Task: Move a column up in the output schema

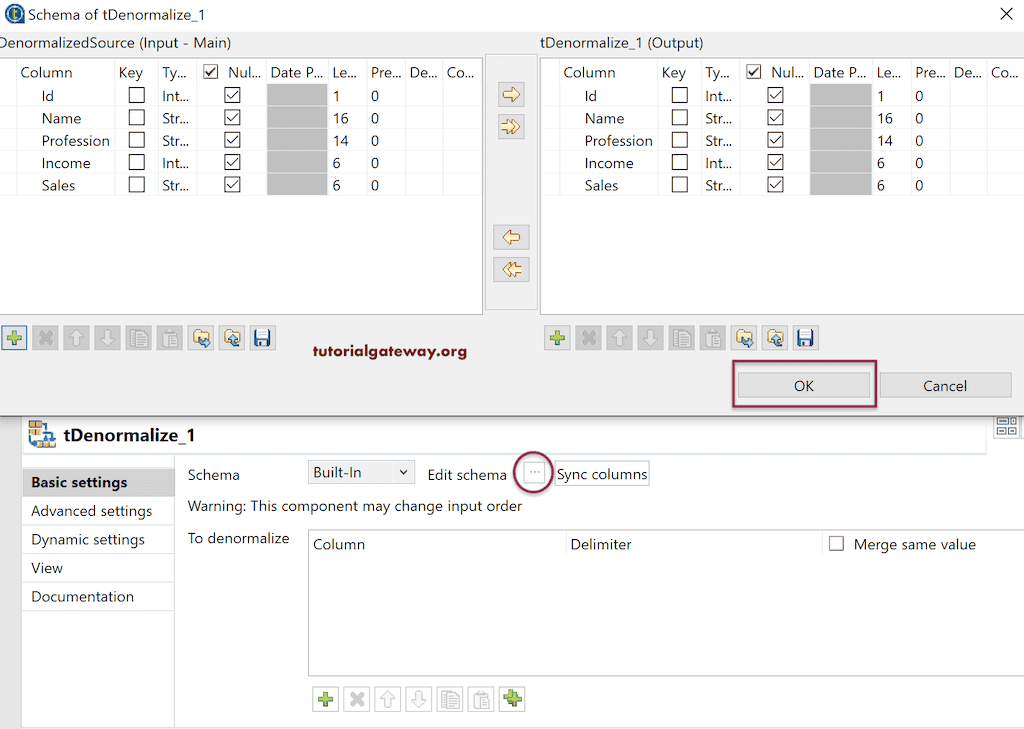Action: tap(618, 338)
